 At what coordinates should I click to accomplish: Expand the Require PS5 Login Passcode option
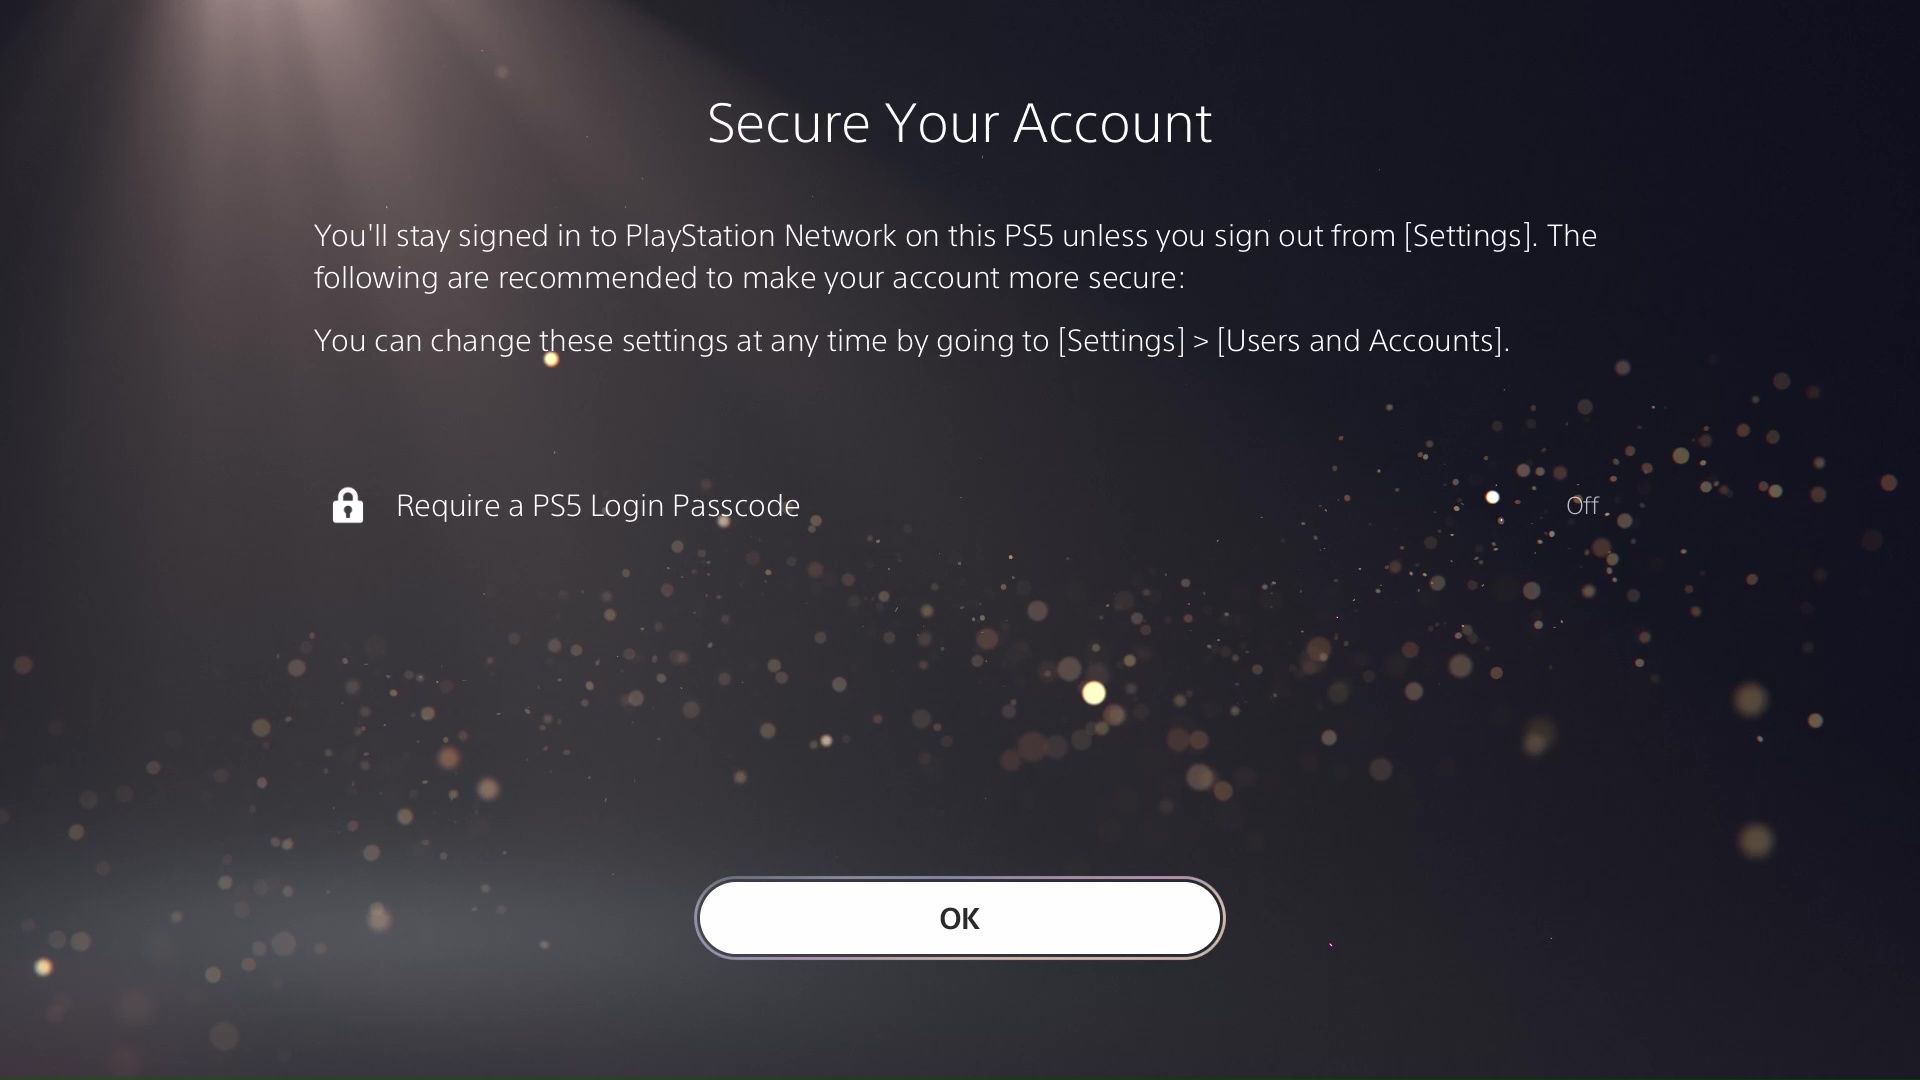tap(597, 505)
